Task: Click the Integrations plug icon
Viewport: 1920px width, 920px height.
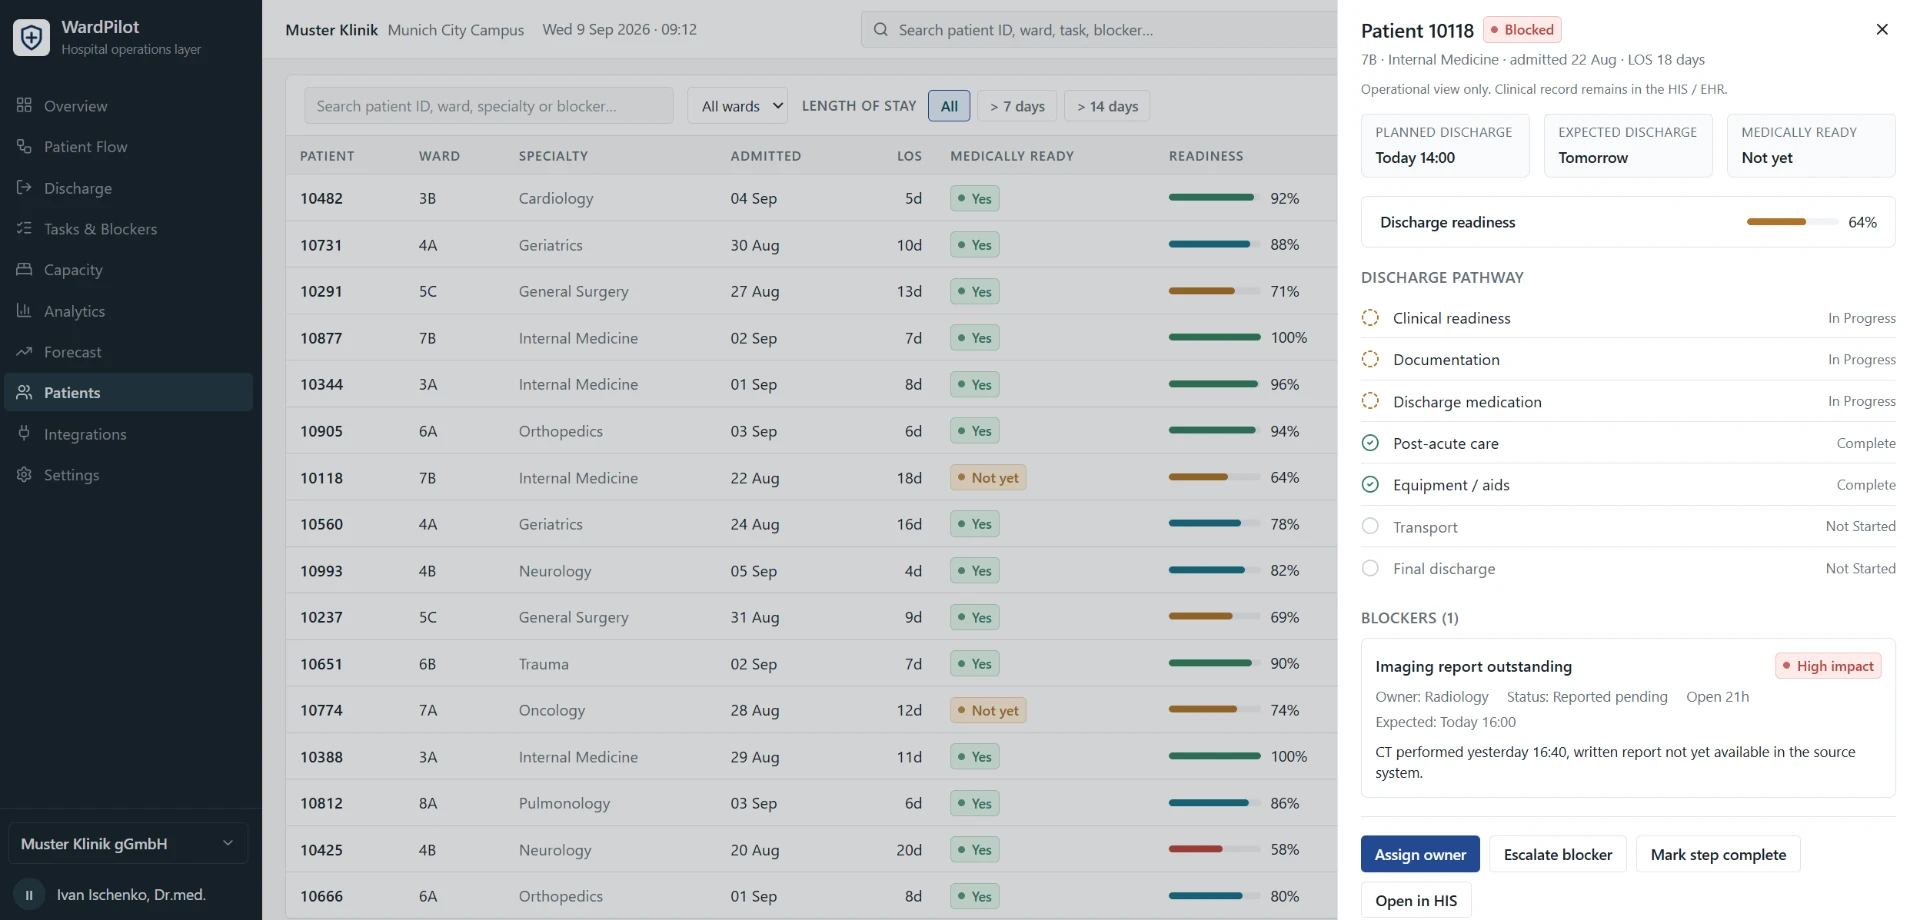Action: pos(24,433)
